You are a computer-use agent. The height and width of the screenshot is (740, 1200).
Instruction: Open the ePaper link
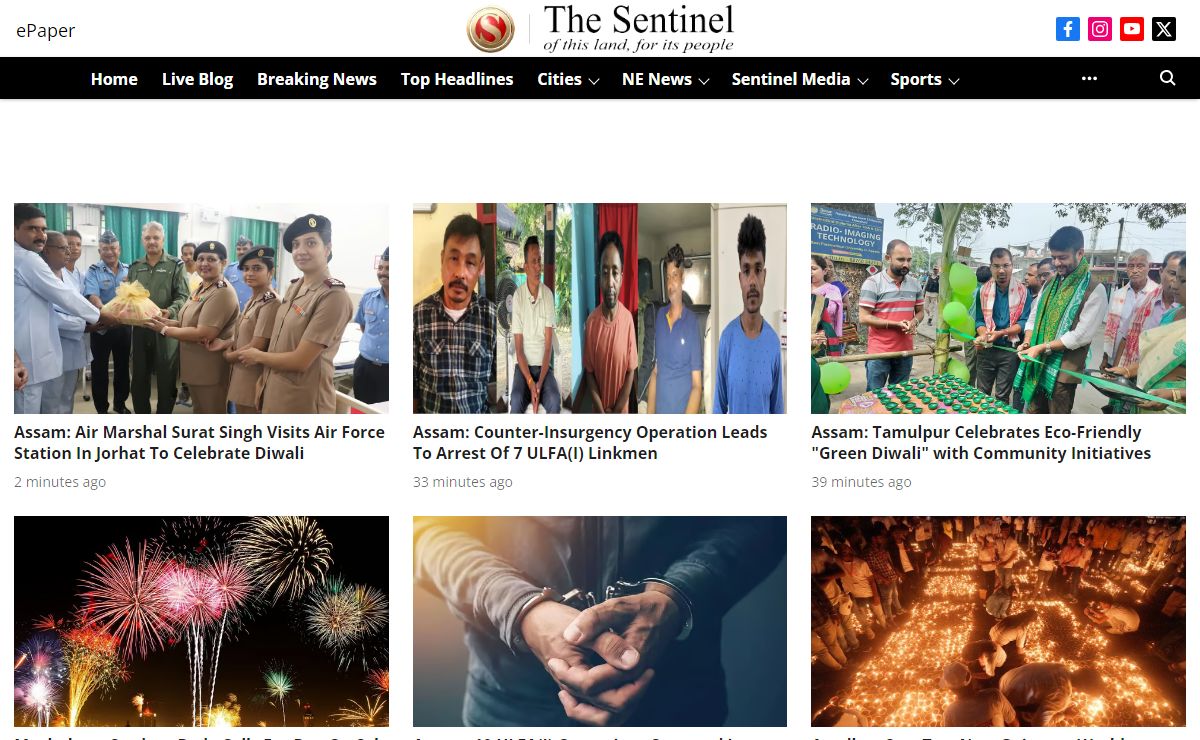point(46,30)
